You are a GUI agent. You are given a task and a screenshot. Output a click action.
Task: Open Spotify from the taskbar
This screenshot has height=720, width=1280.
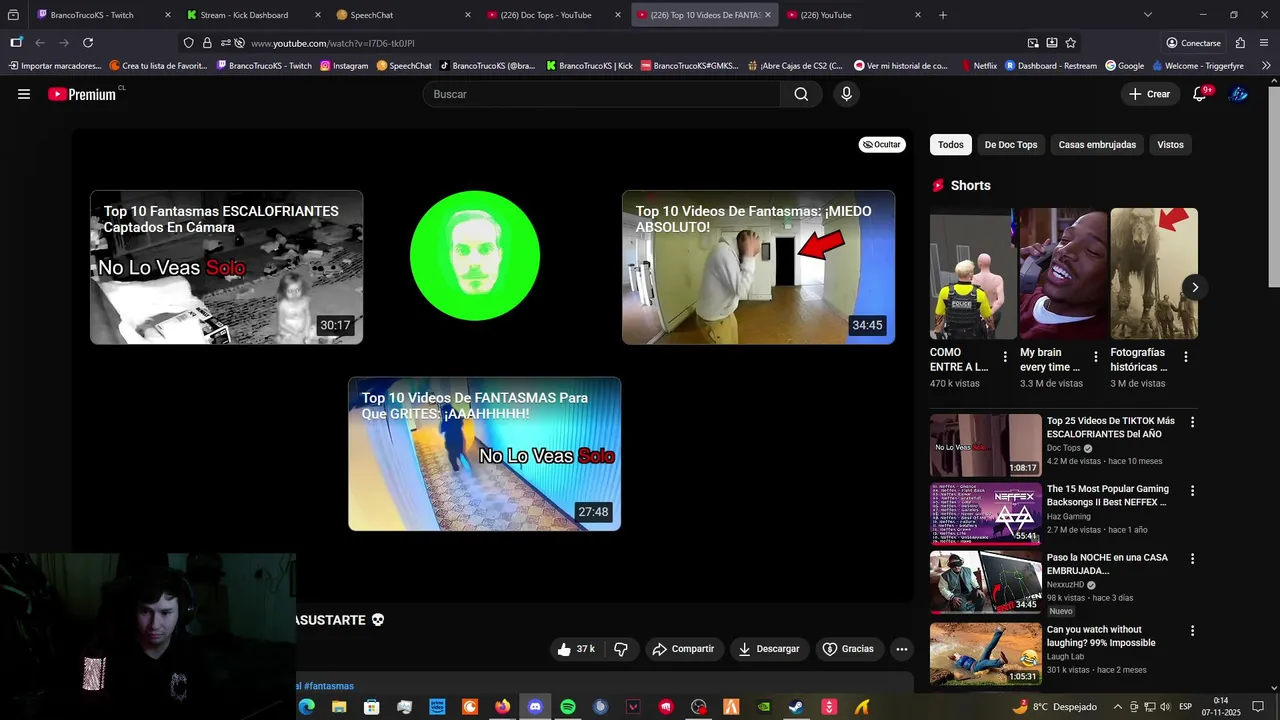click(568, 707)
